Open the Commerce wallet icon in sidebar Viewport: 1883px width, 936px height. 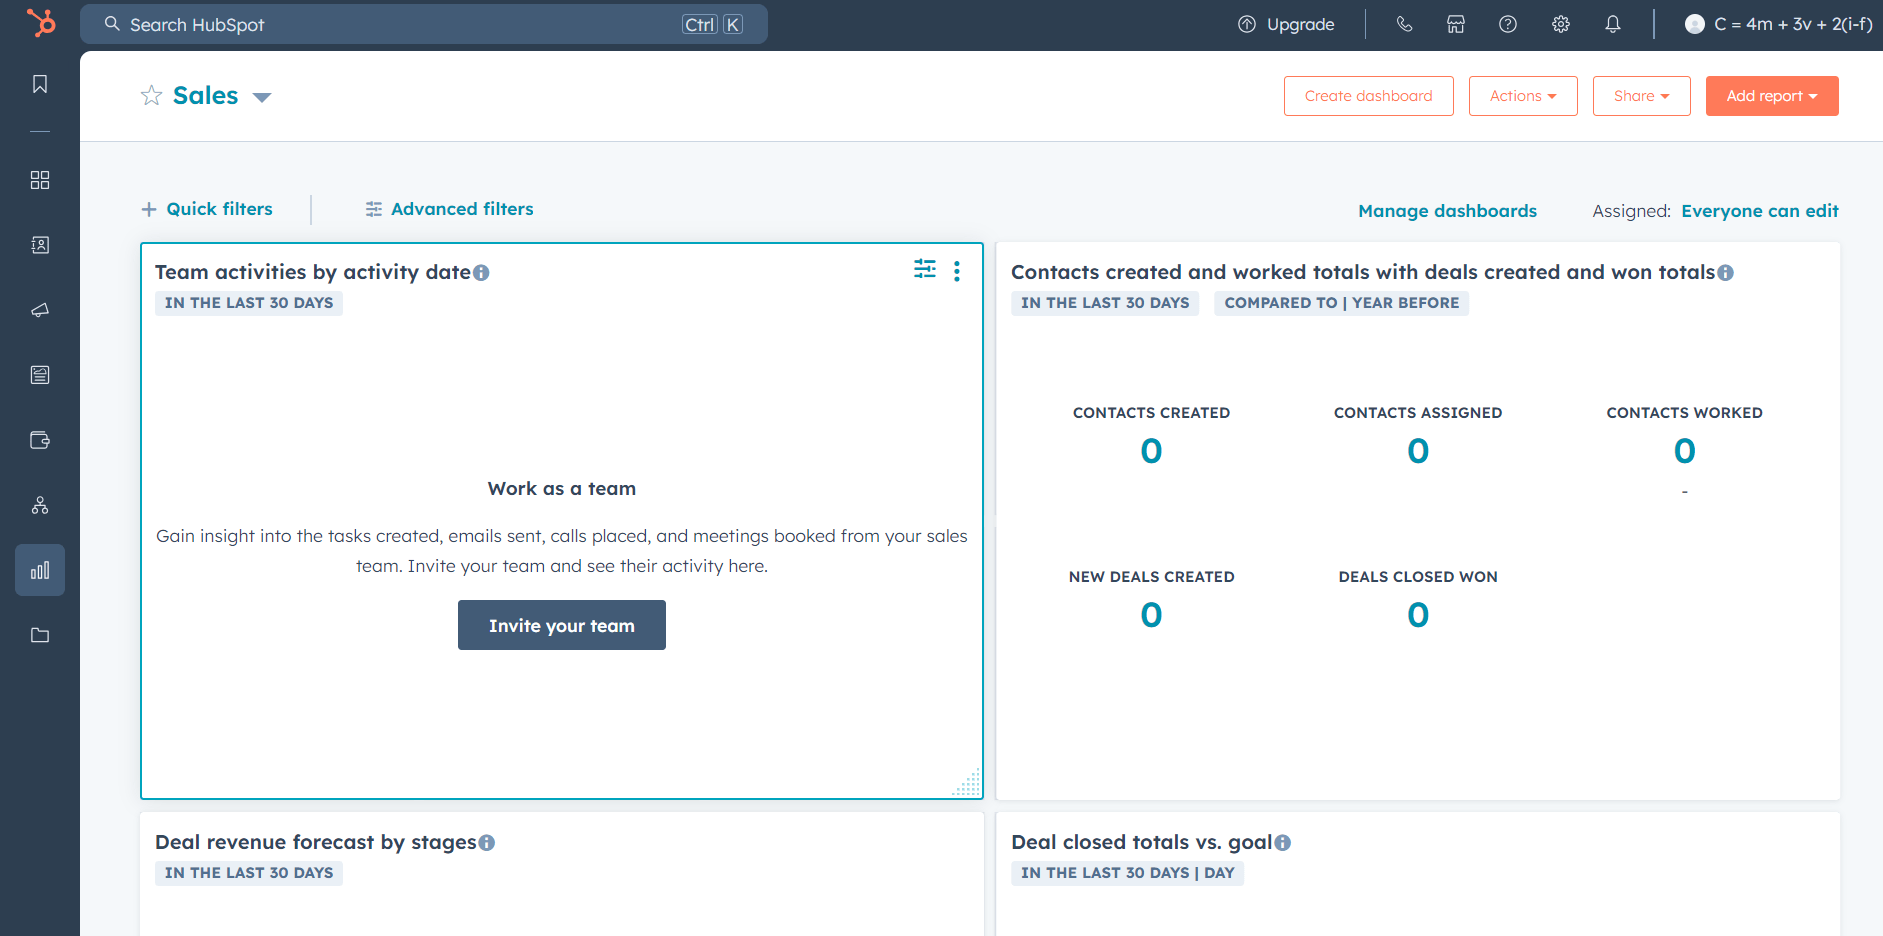coord(40,440)
